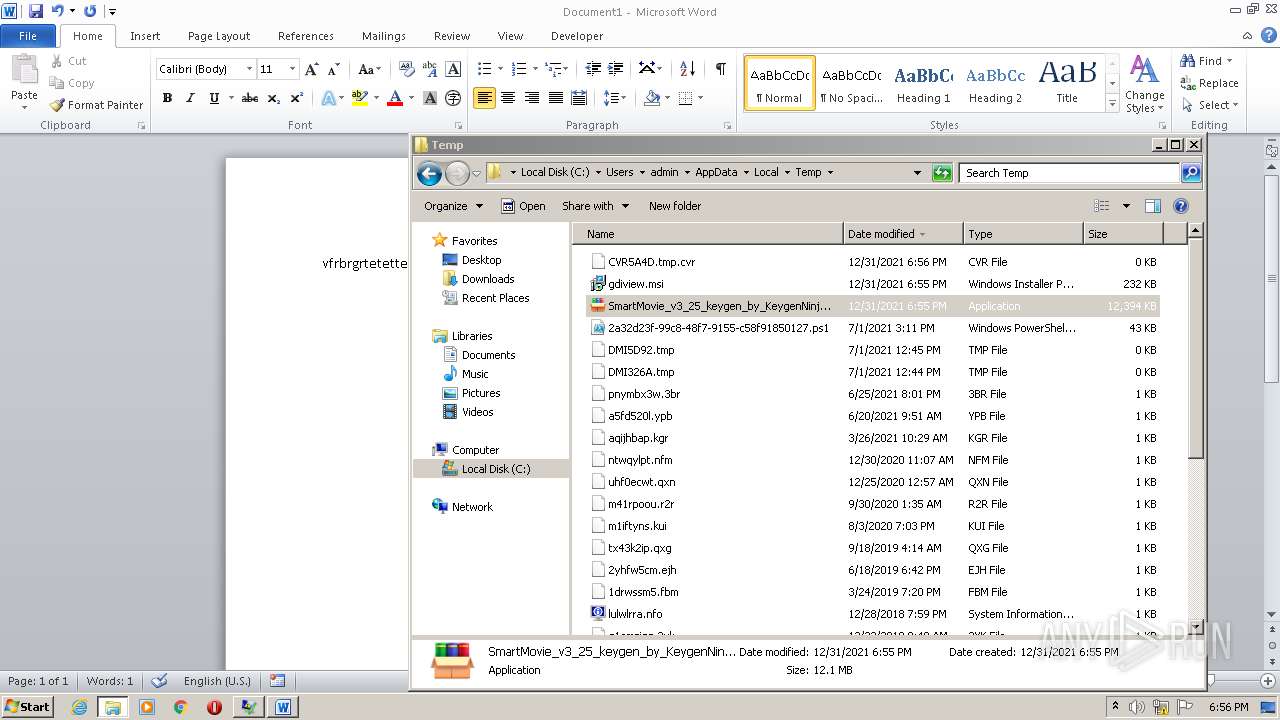Click the Text Effects icon

tap(328, 98)
